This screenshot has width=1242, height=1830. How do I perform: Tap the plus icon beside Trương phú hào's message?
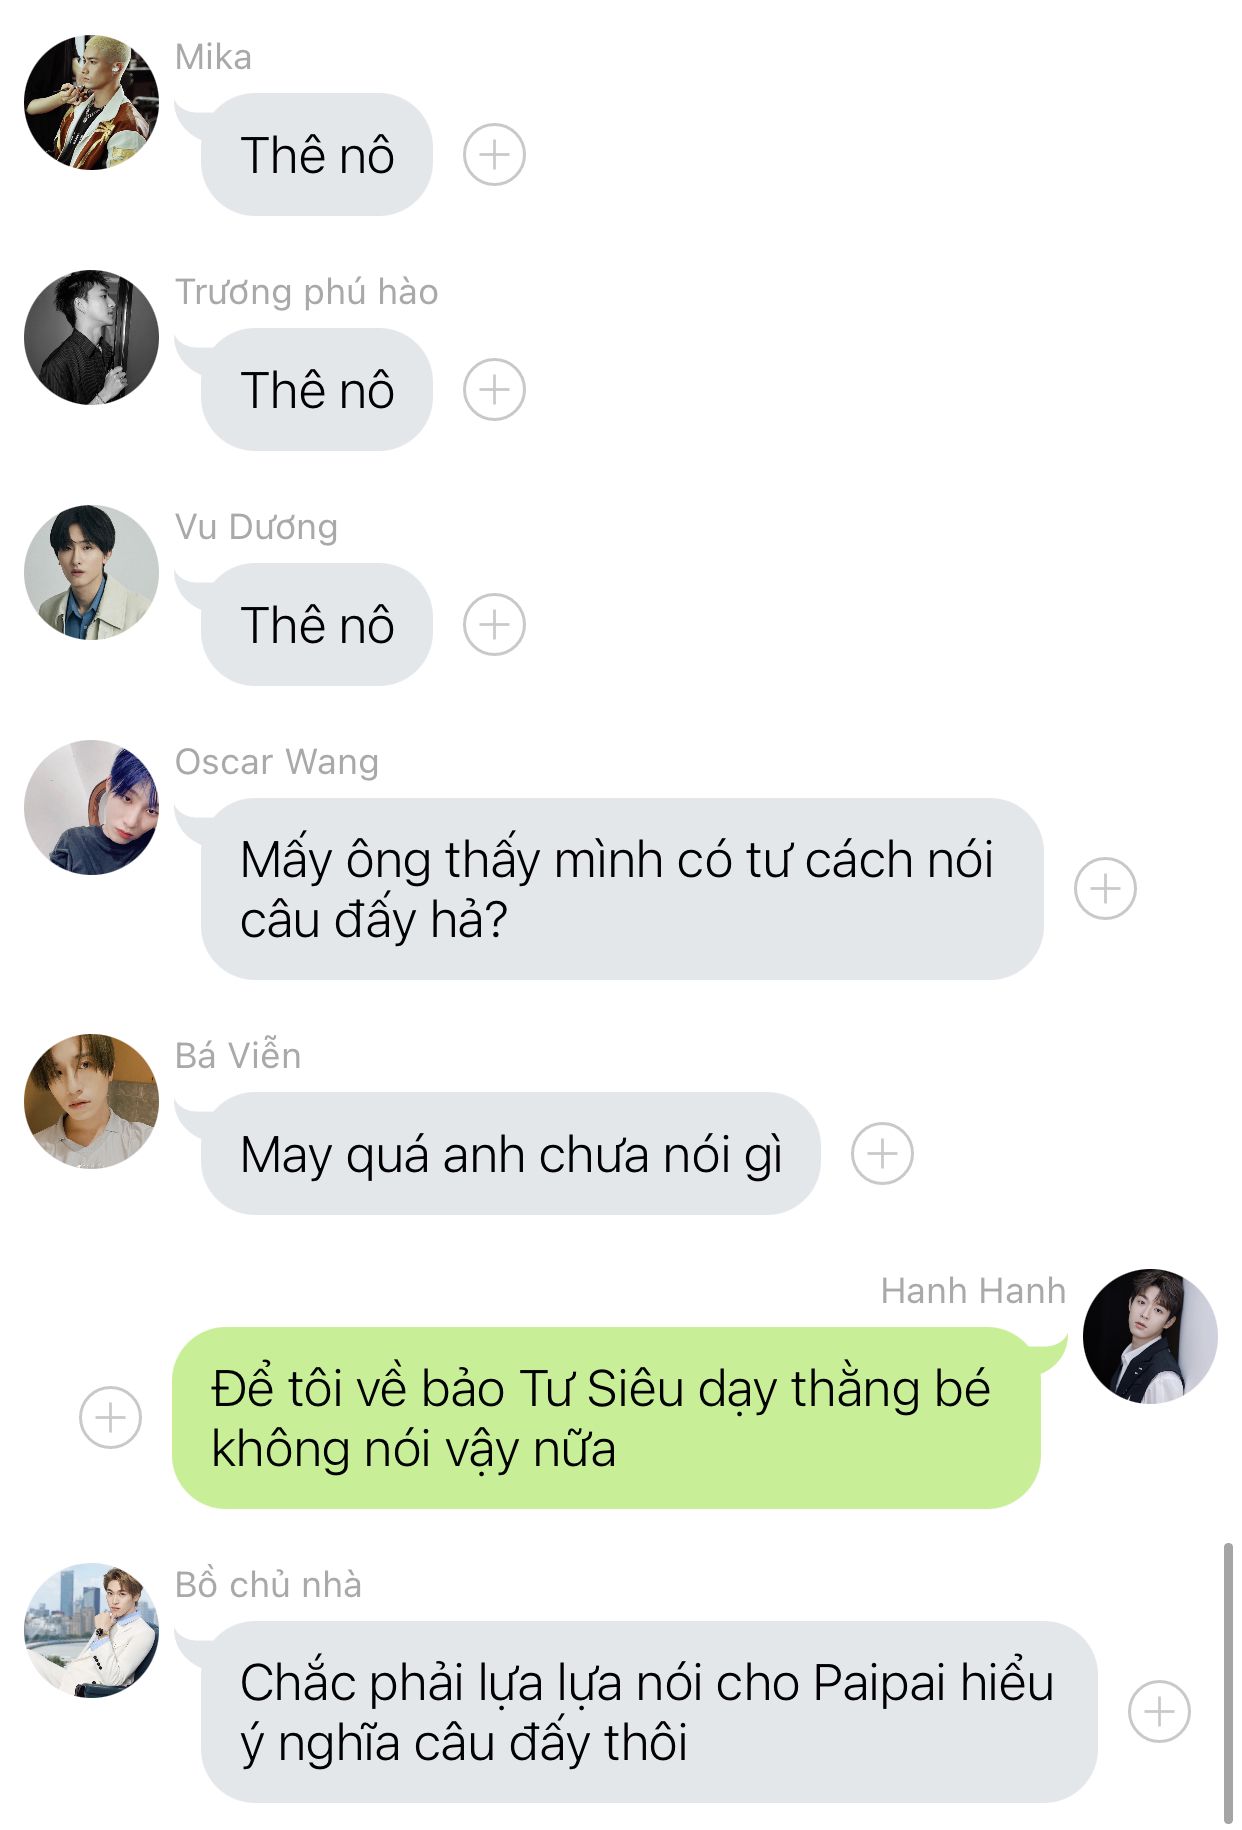494,390
